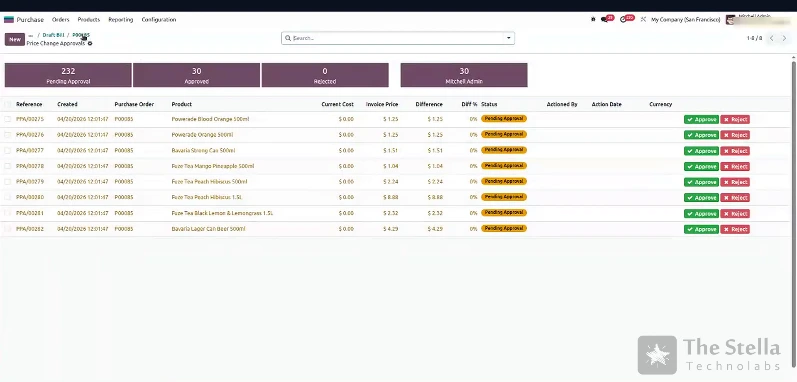Reject Bavaria Lager Can Beer 500ml row

pos(735,229)
